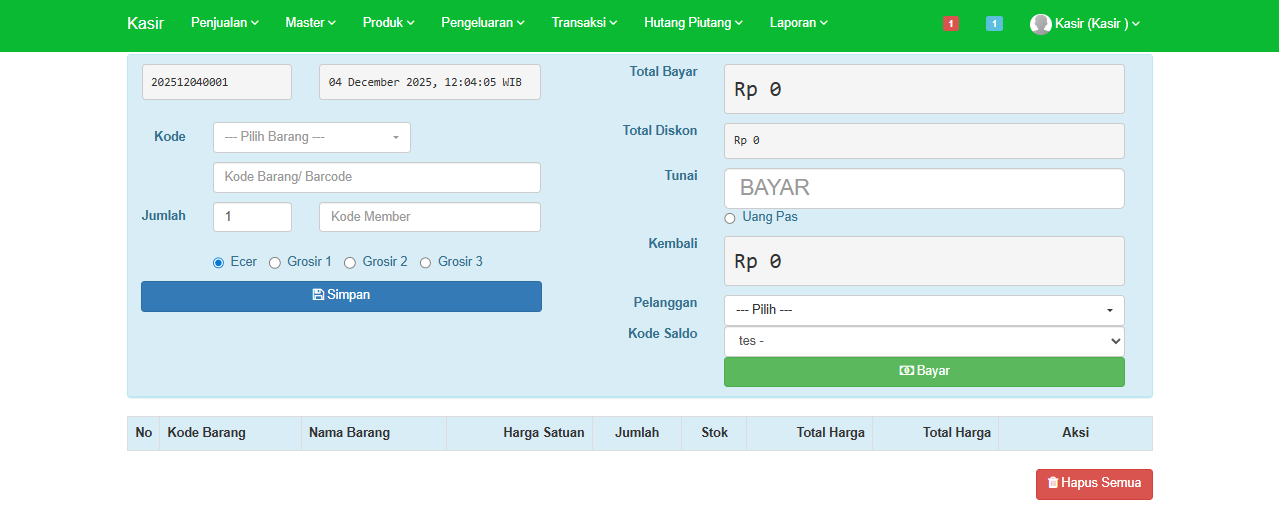Select the Ecer price option

coord(218,263)
